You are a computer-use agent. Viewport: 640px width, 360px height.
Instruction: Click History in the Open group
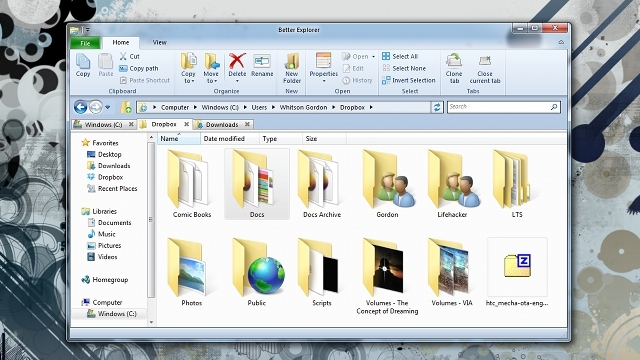tap(358, 80)
